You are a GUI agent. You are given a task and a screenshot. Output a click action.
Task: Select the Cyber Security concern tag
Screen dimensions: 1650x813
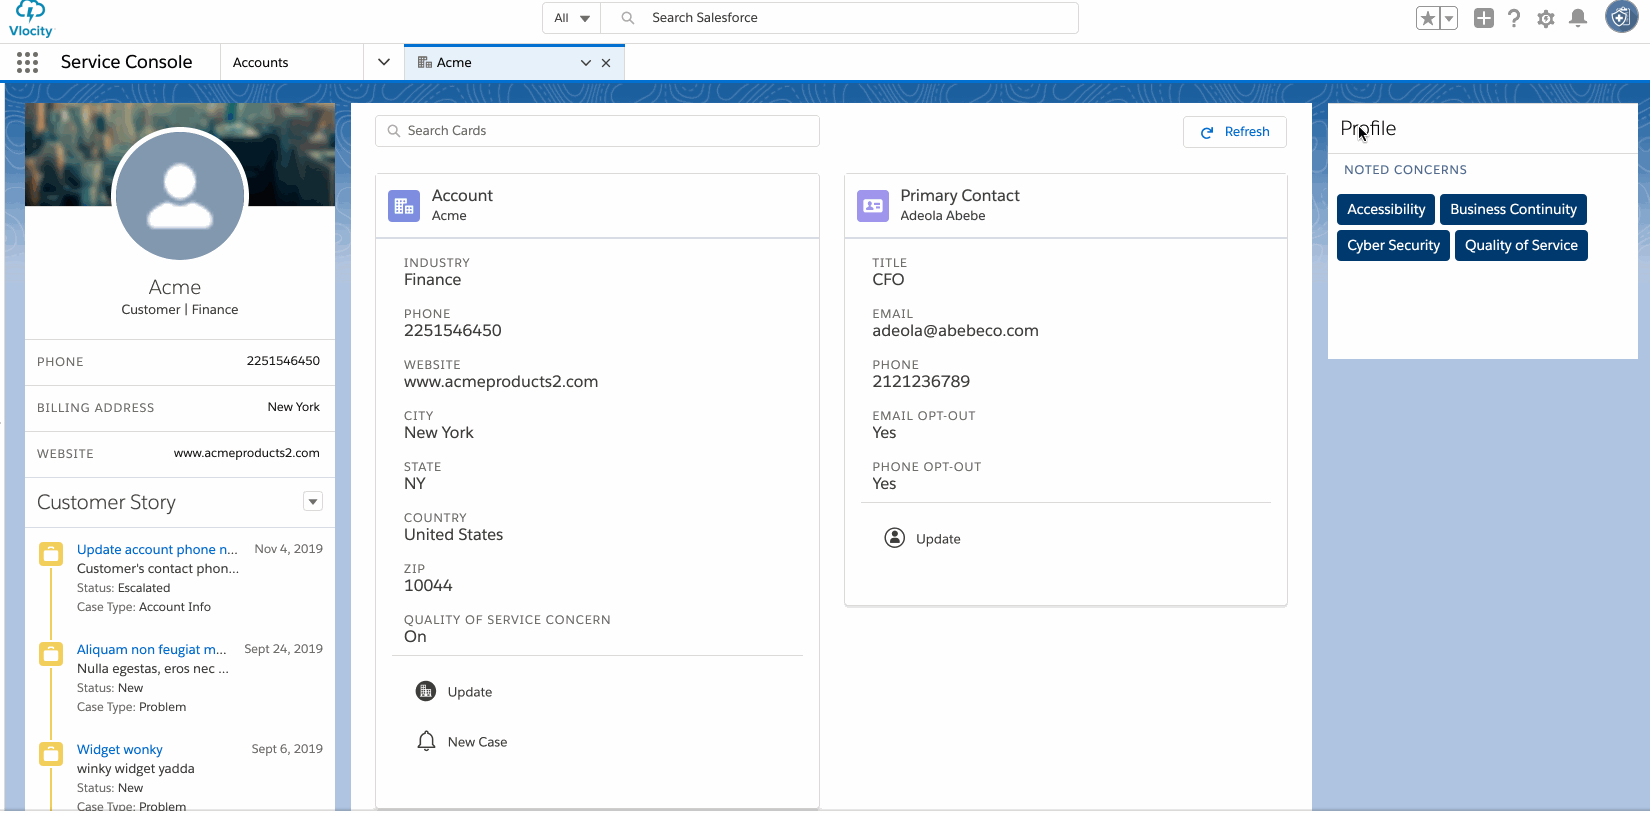click(1393, 245)
